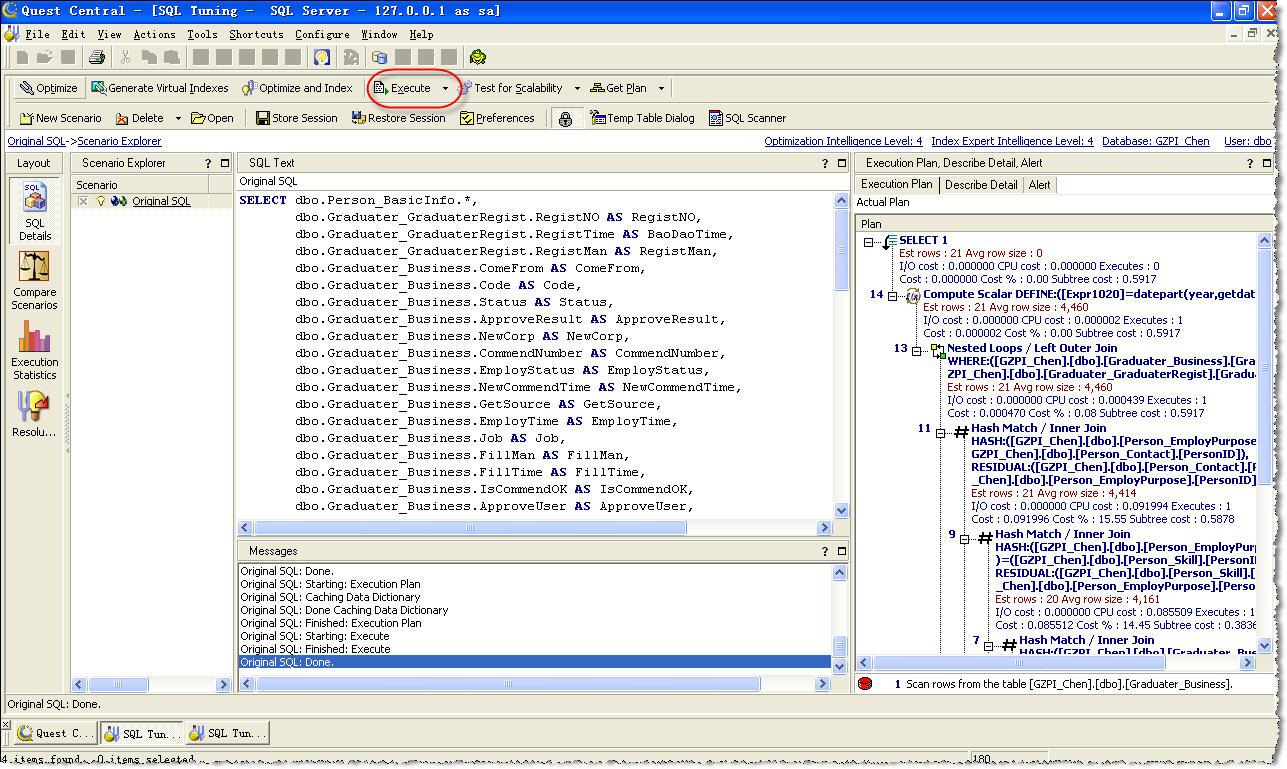Click Generate Virtual Indexes
The image size is (1287, 769).
pos(160,88)
